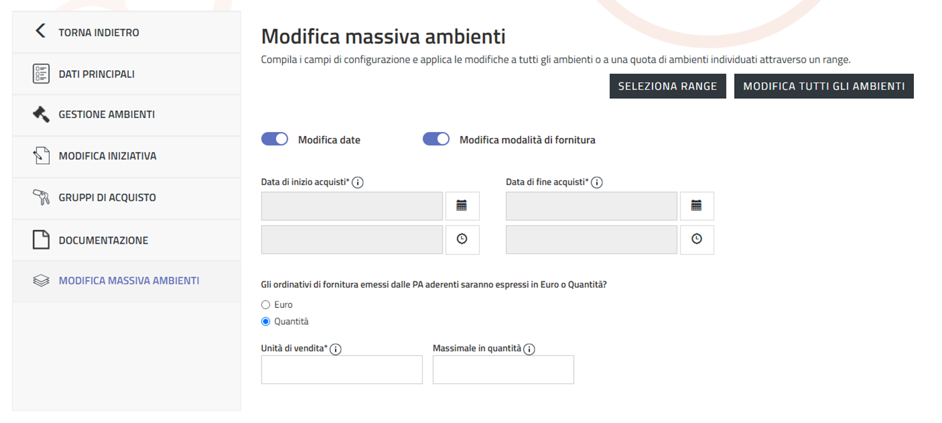Click info icon next to Unità di vendita
Screen dimensions: 942x423
coord(336,349)
